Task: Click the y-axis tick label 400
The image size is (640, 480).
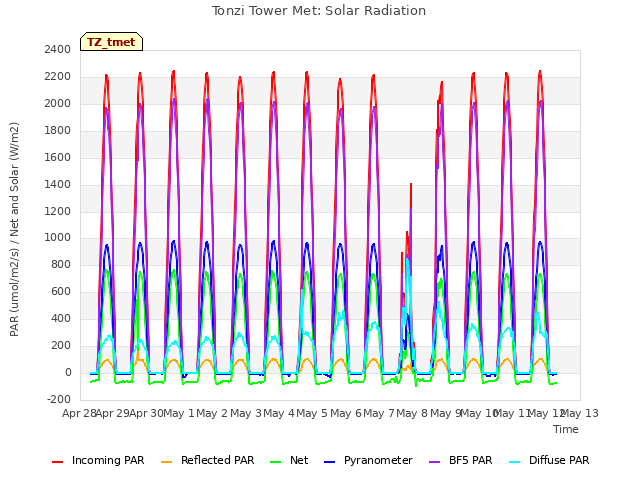Action: coord(61,318)
